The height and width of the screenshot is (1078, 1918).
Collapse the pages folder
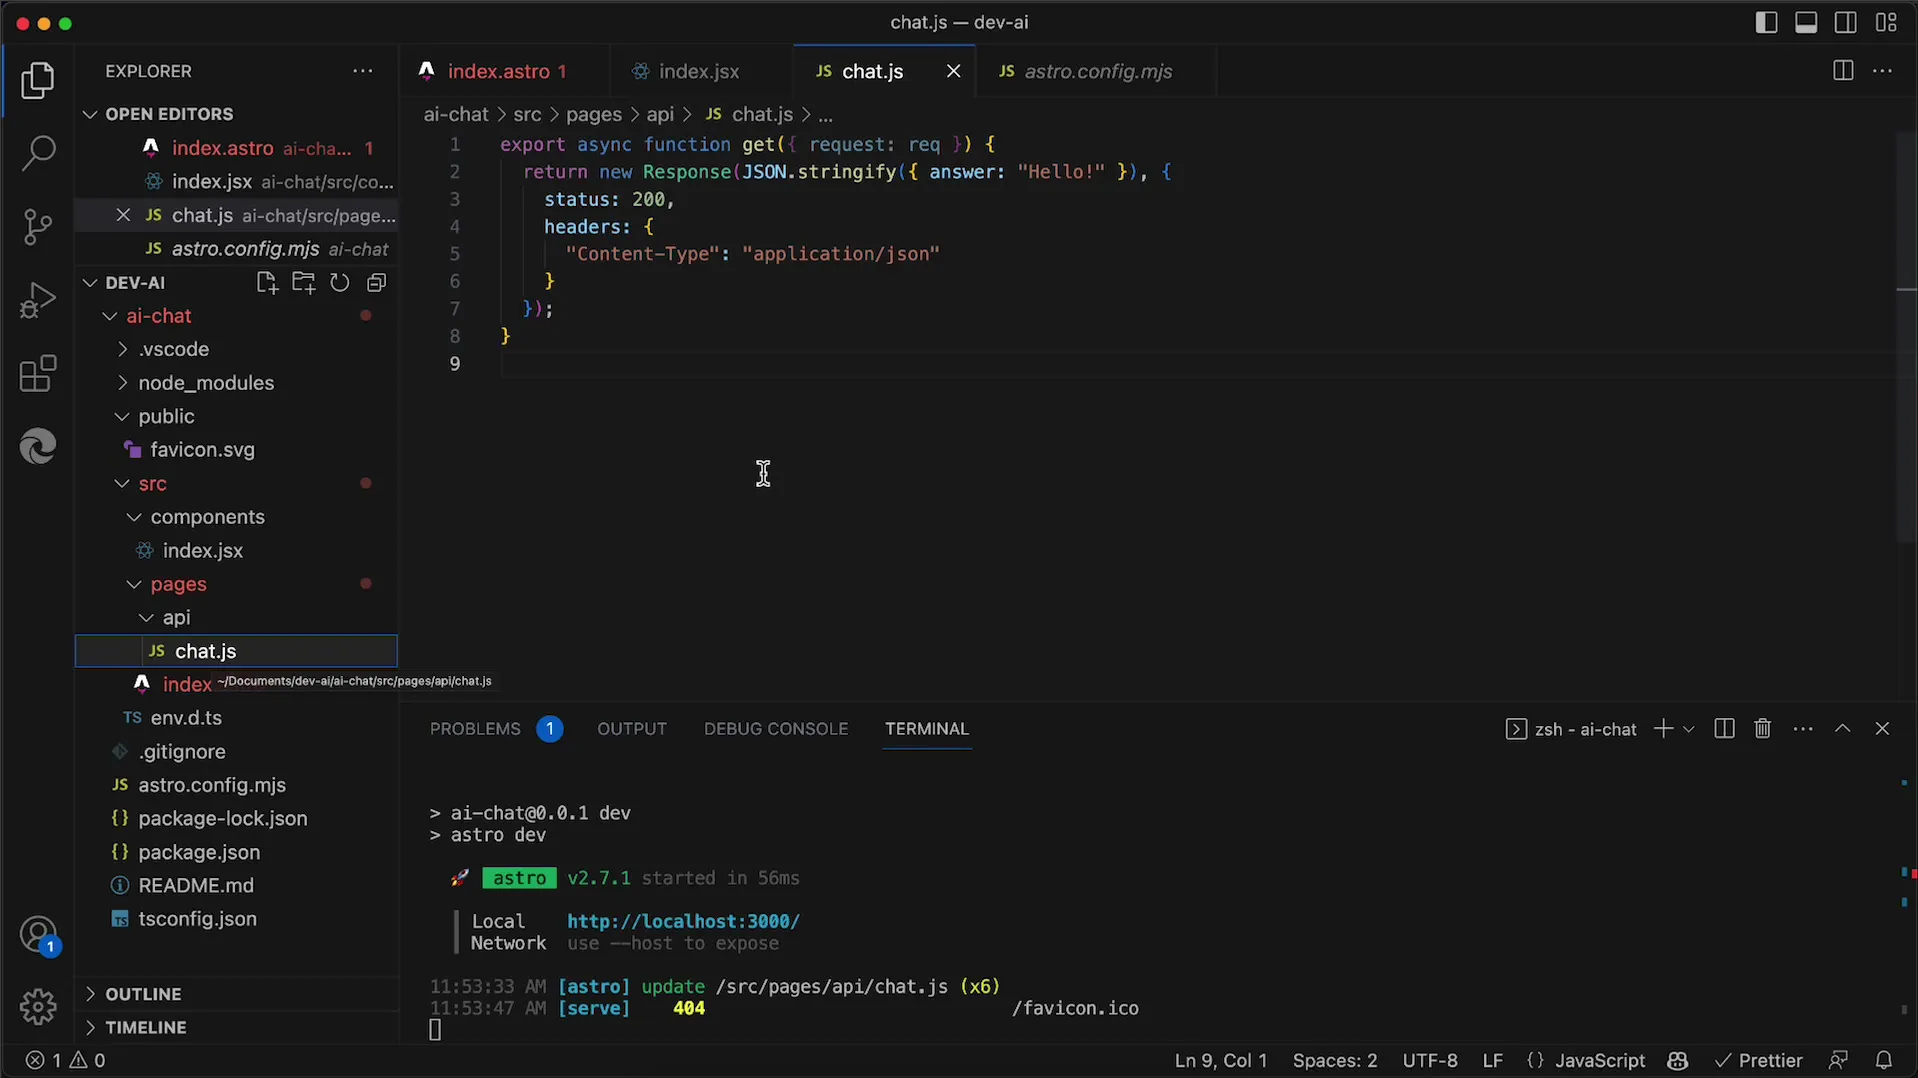coord(236,584)
